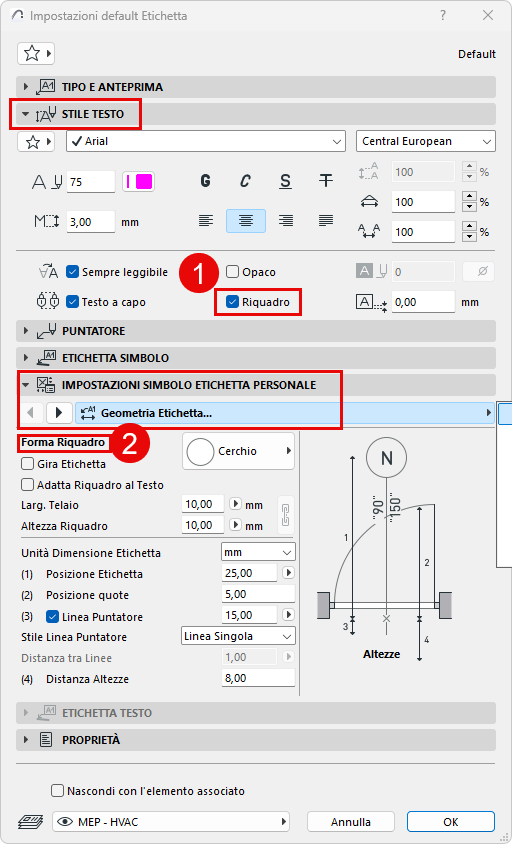
Task: Click the magenta pen color swatch
Action: coord(139,181)
